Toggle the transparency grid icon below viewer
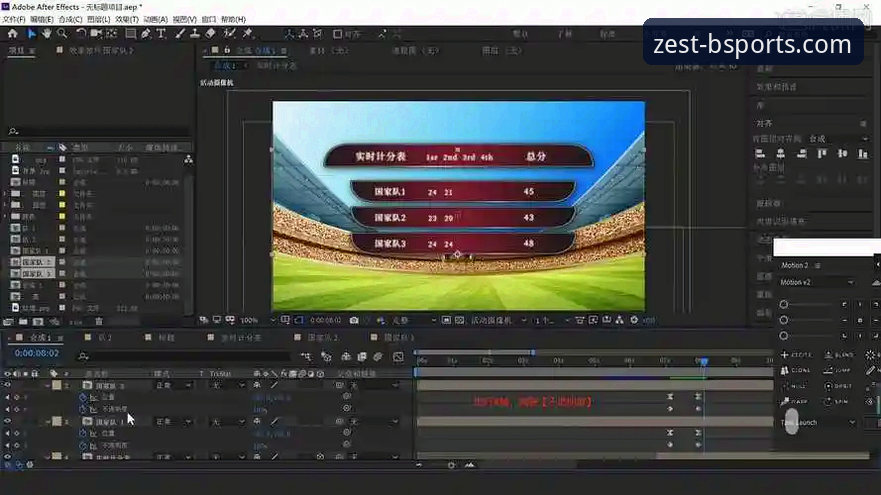881x495 pixels. coord(460,320)
